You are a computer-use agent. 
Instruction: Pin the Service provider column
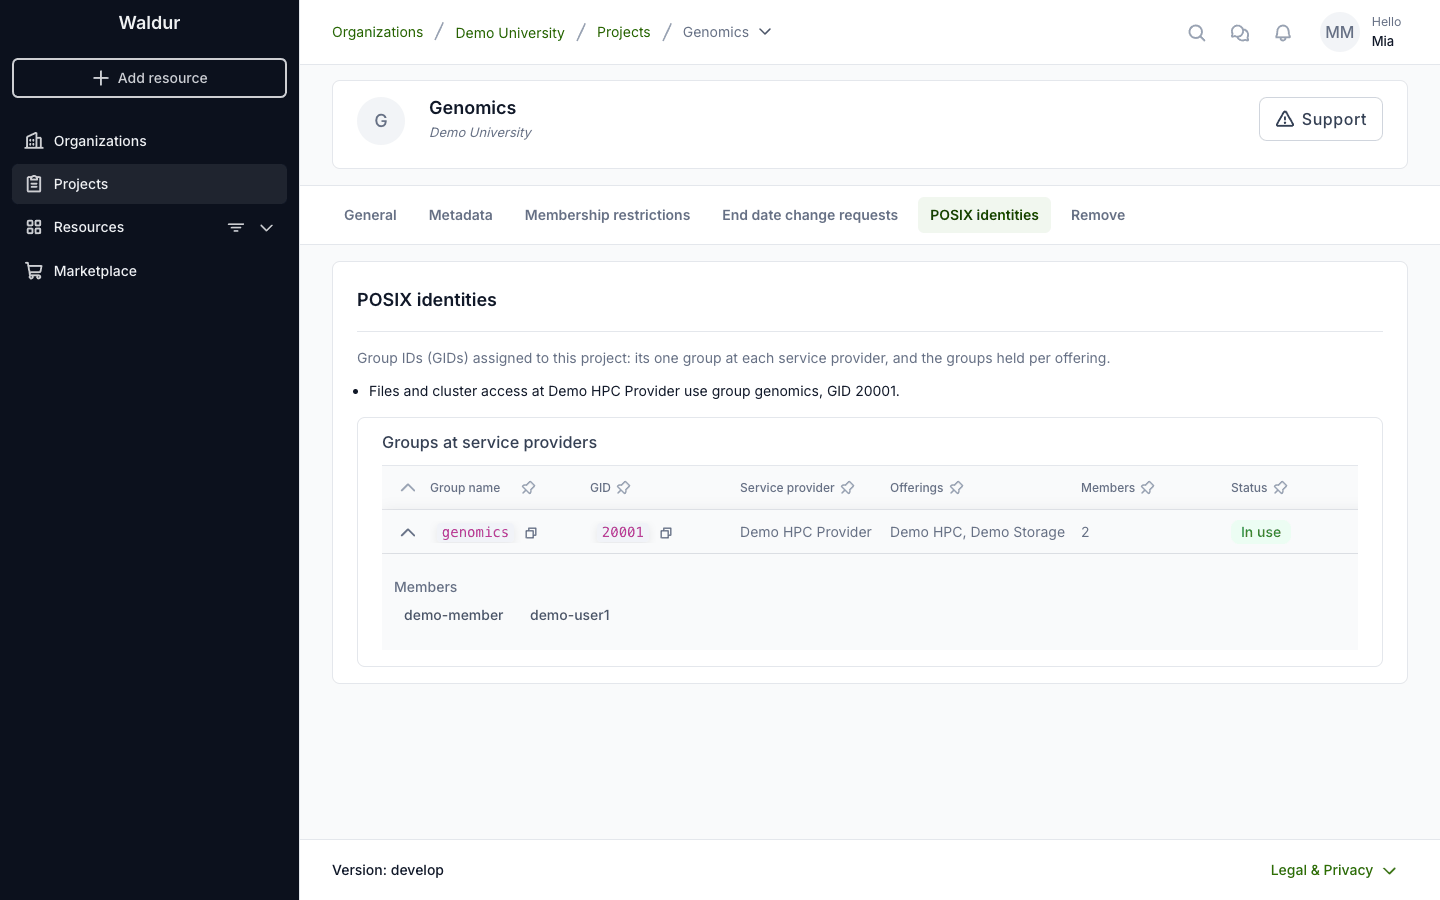(847, 488)
